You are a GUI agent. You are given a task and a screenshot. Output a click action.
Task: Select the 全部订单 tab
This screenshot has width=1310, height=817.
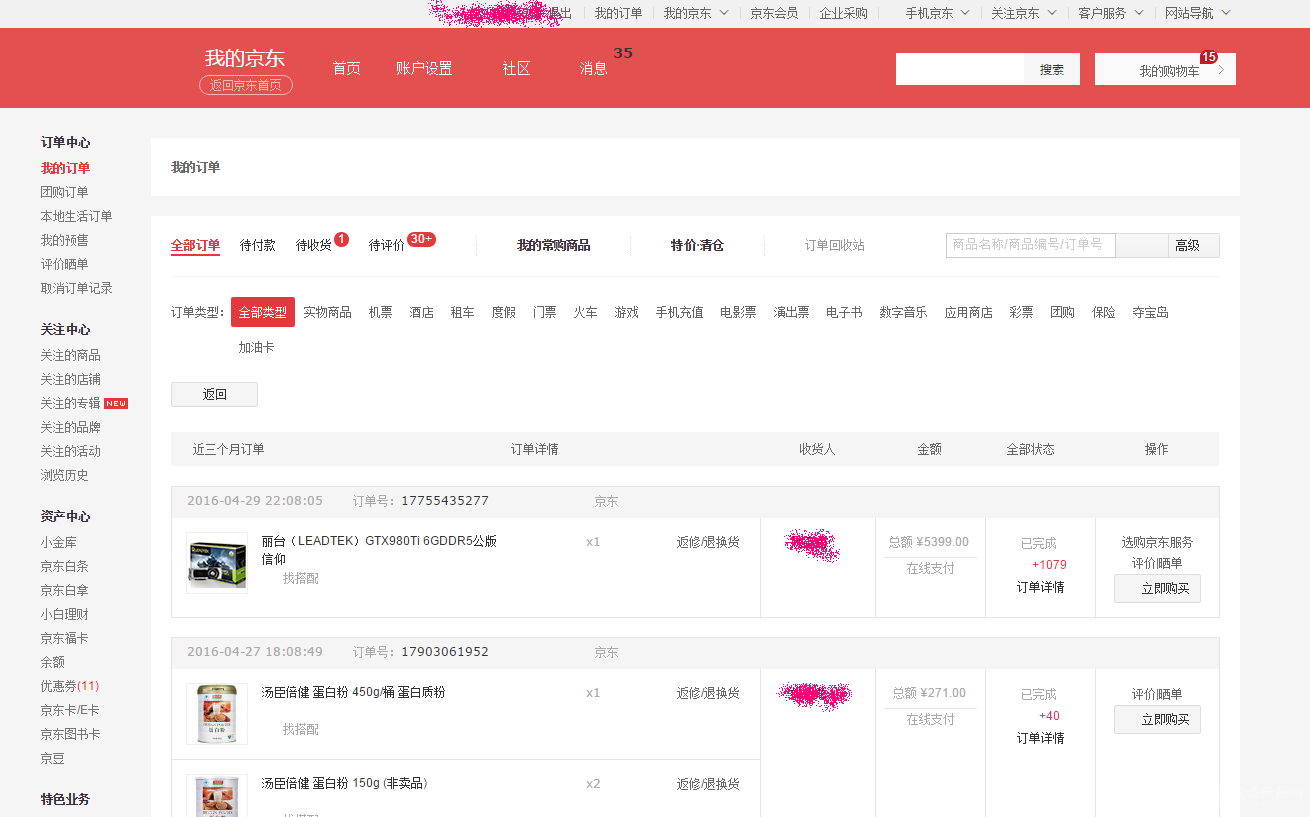click(x=195, y=245)
